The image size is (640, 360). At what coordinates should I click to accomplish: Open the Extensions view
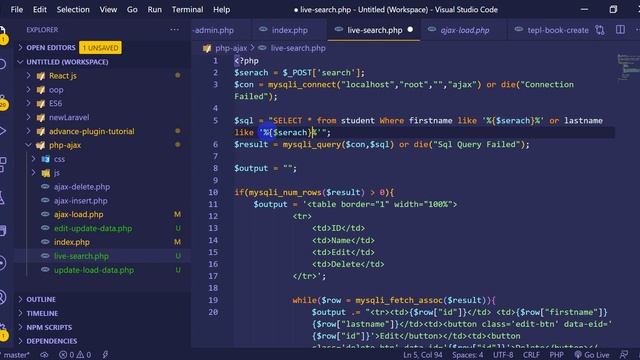2,164
